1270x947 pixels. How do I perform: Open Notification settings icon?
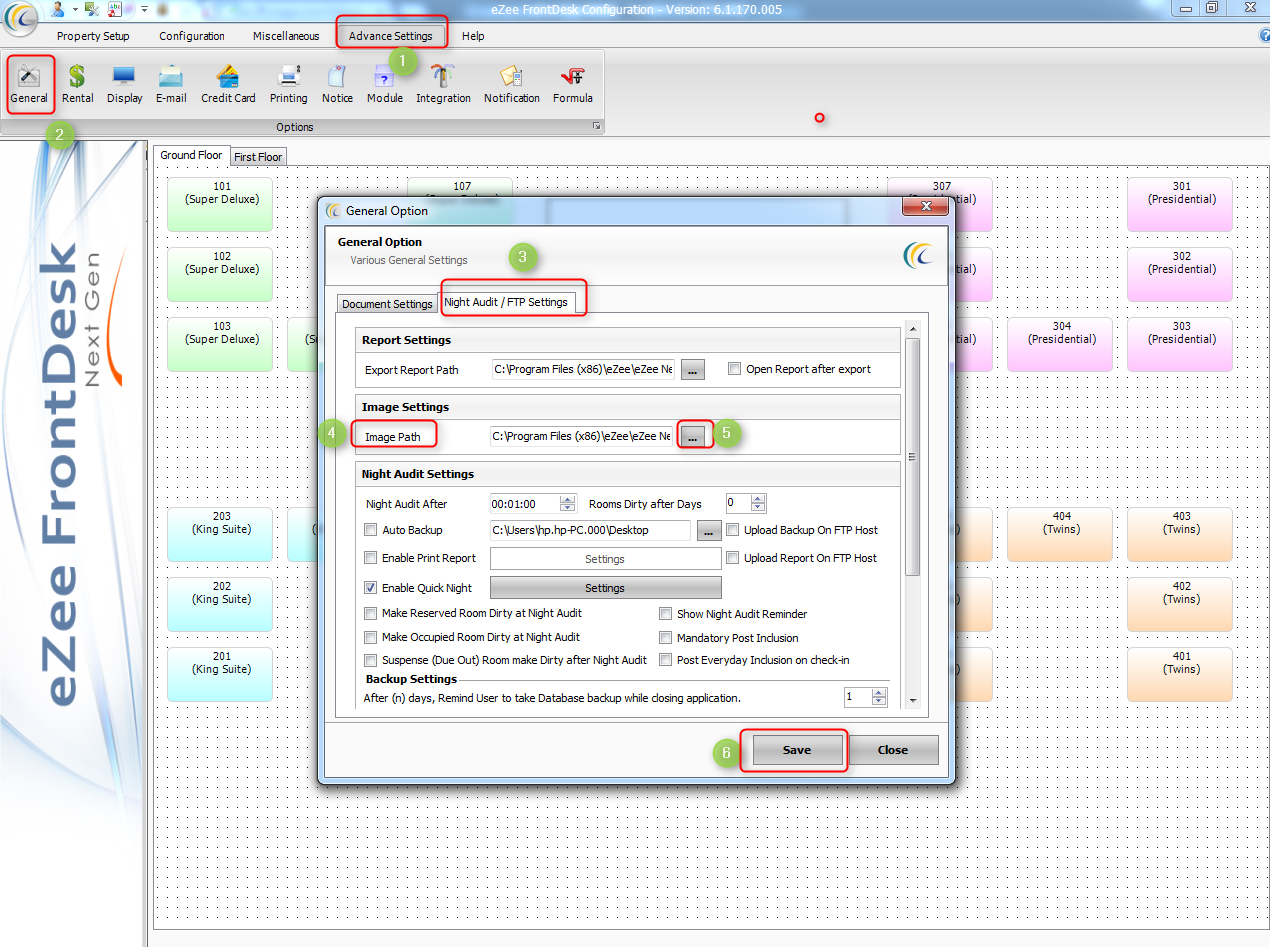pyautogui.click(x=512, y=84)
